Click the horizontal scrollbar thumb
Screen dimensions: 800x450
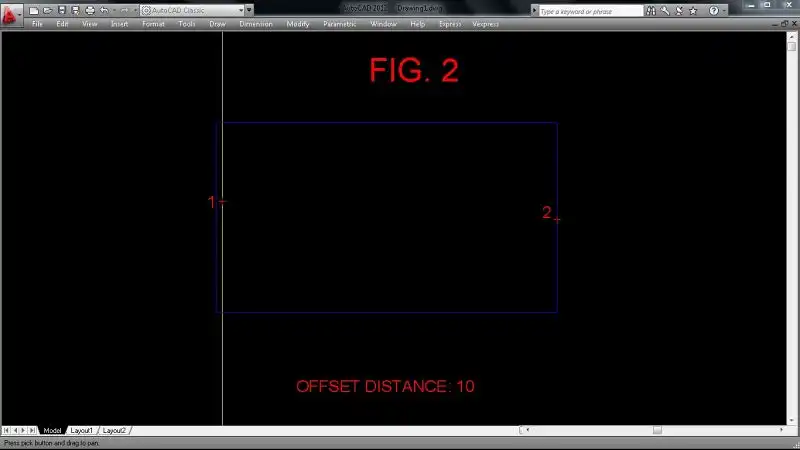657,430
